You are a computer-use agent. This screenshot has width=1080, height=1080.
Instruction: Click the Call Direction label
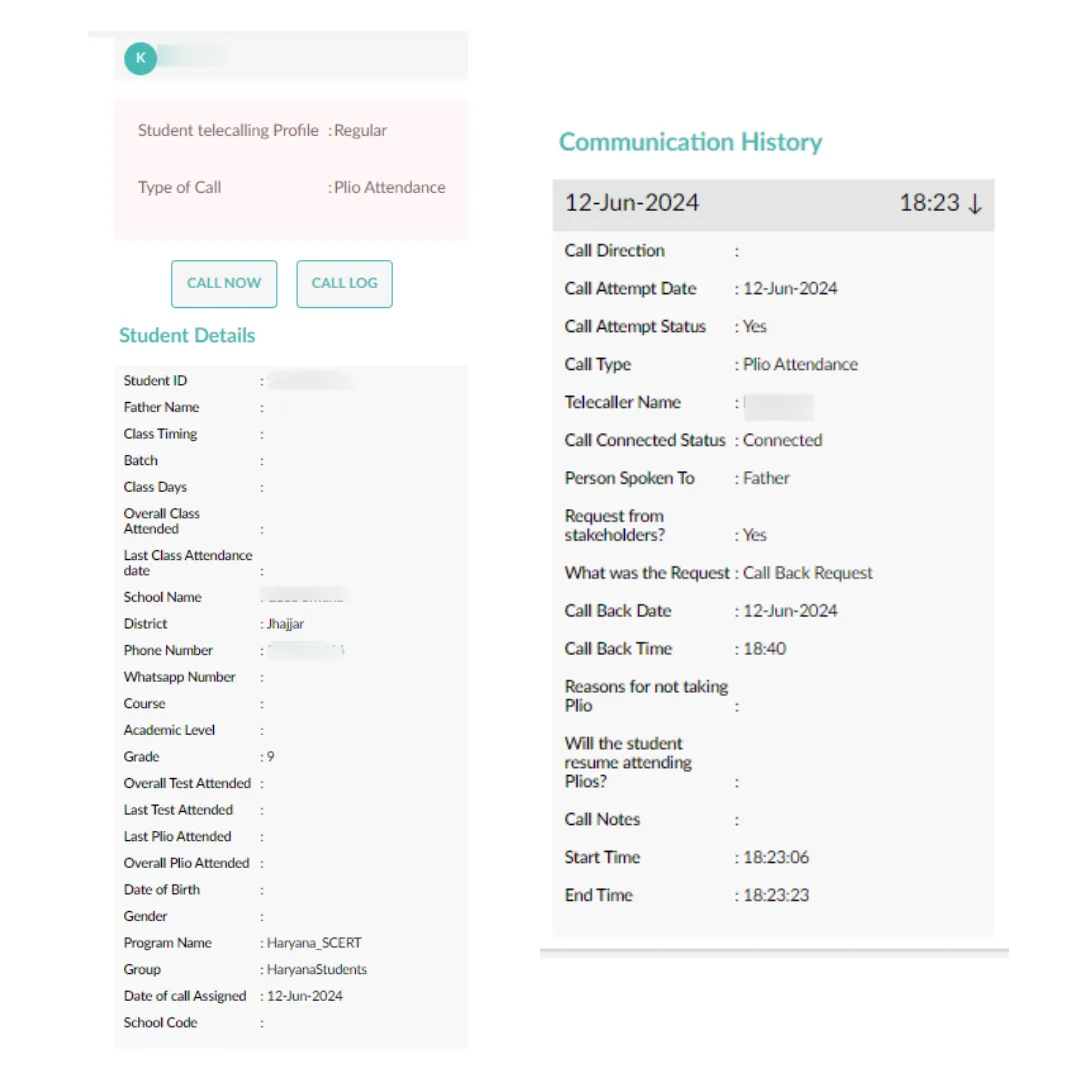(x=614, y=251)
